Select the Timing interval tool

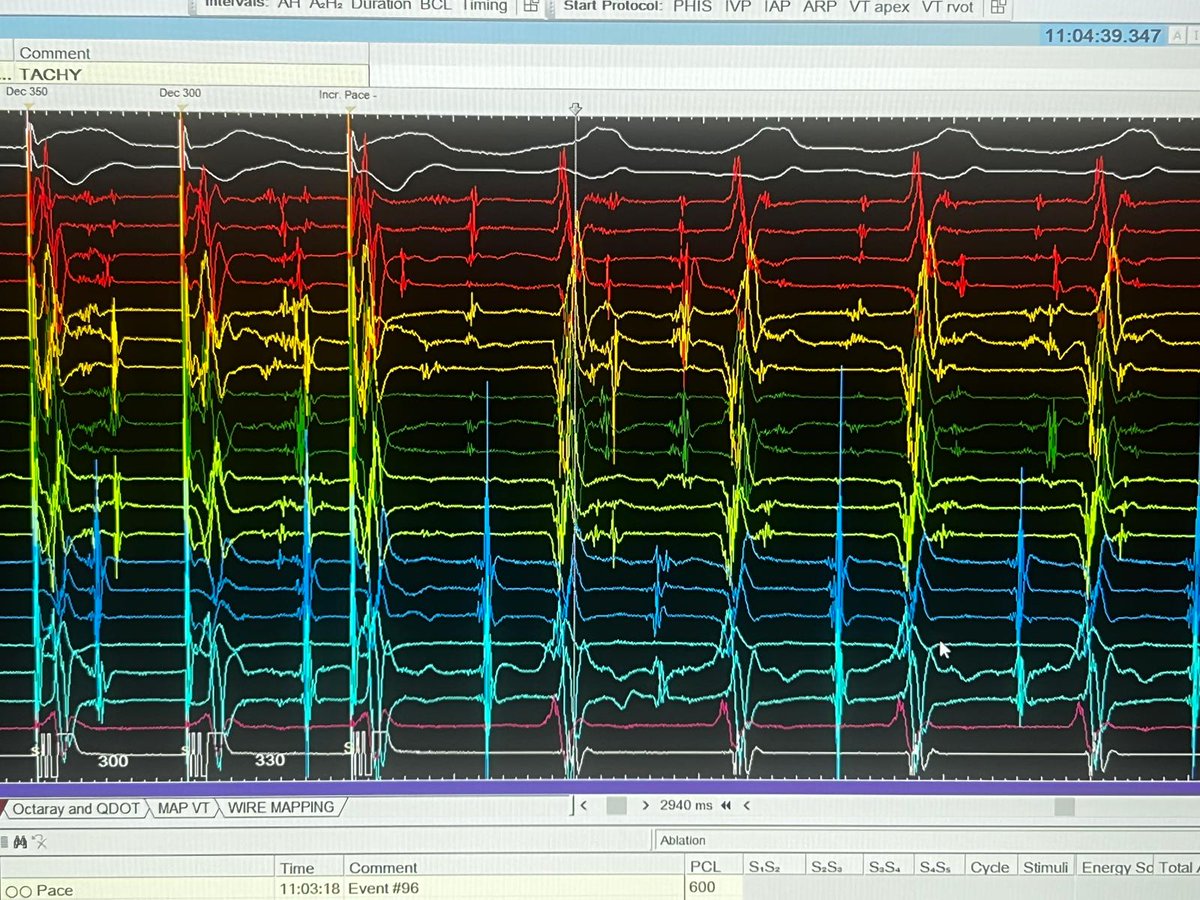pos(484,5)
